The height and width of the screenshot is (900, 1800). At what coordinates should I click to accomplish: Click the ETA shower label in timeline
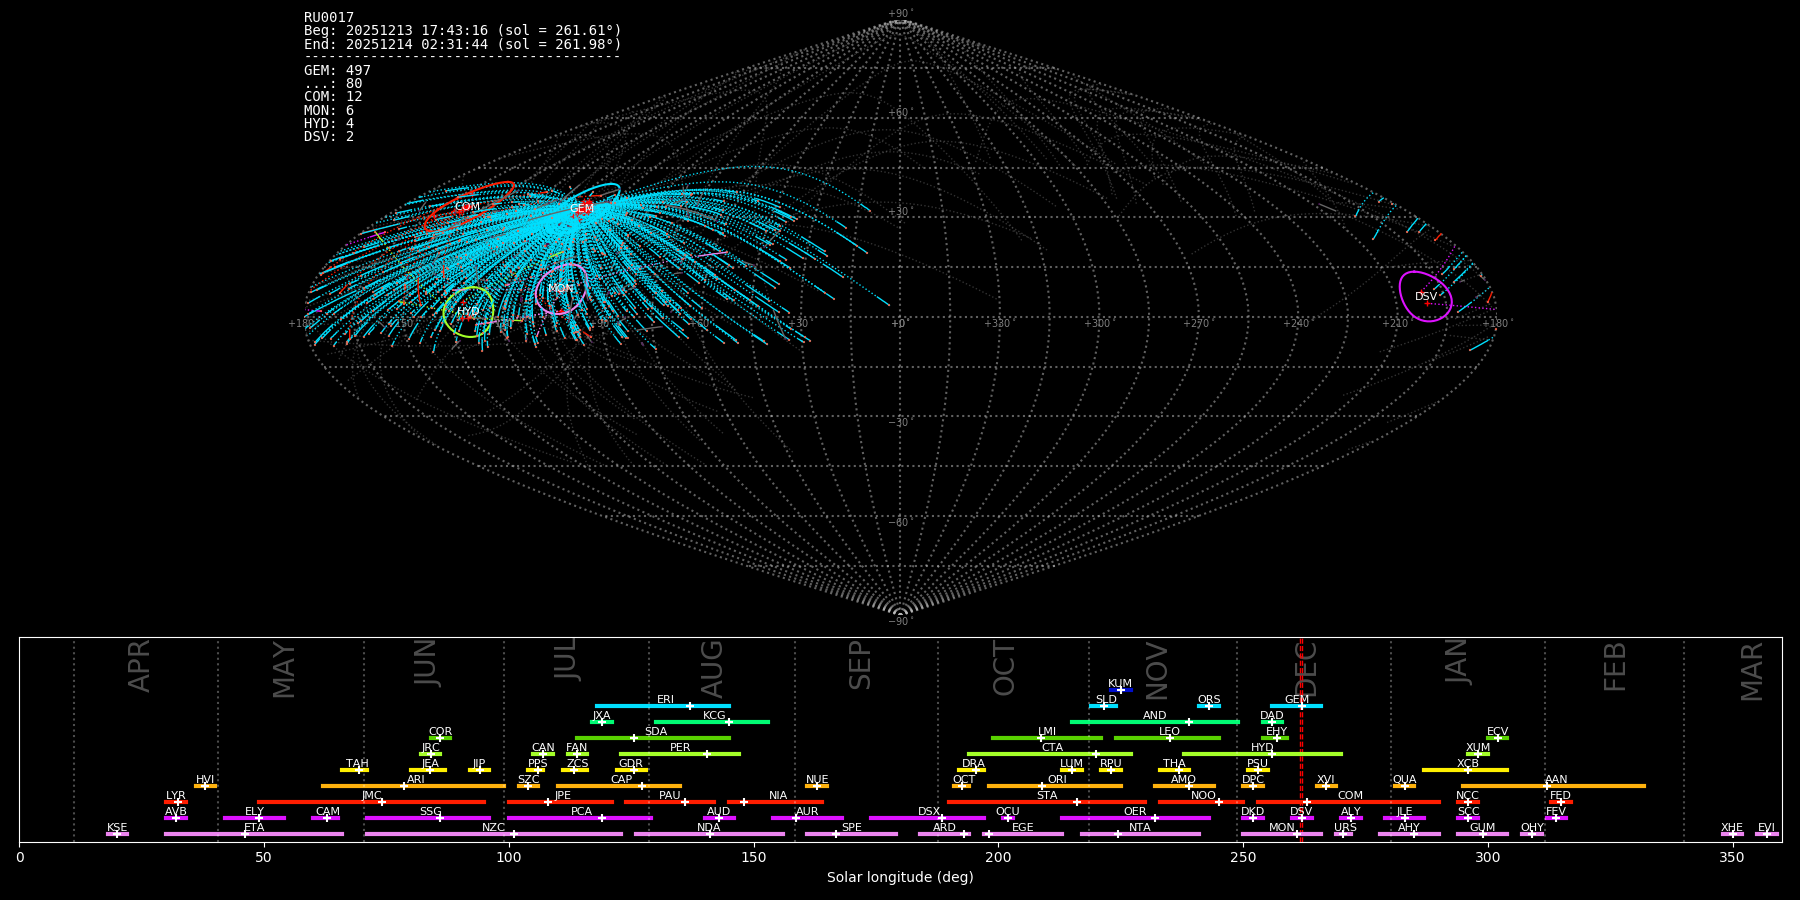[254, 828]
